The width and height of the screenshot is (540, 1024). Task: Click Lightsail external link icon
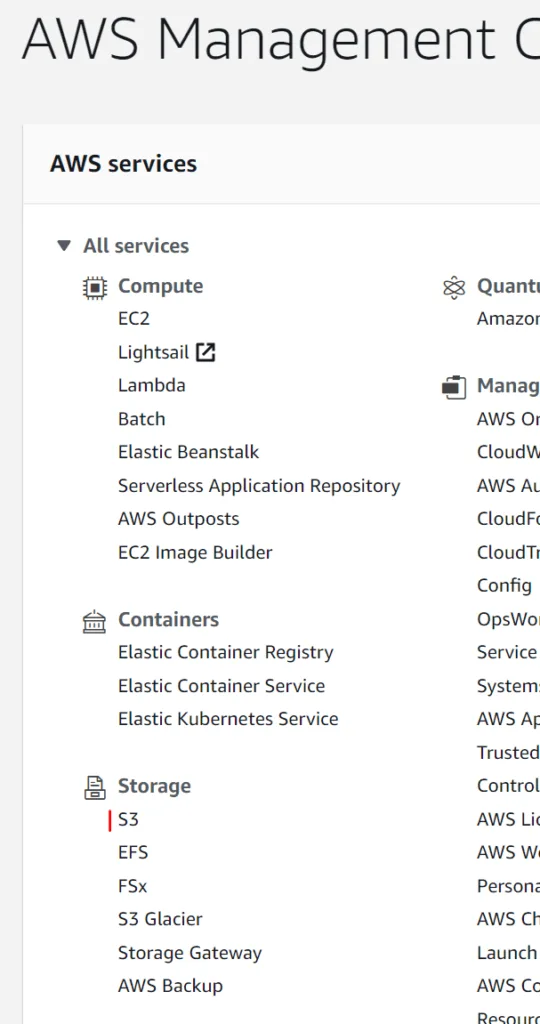[206, 353]
